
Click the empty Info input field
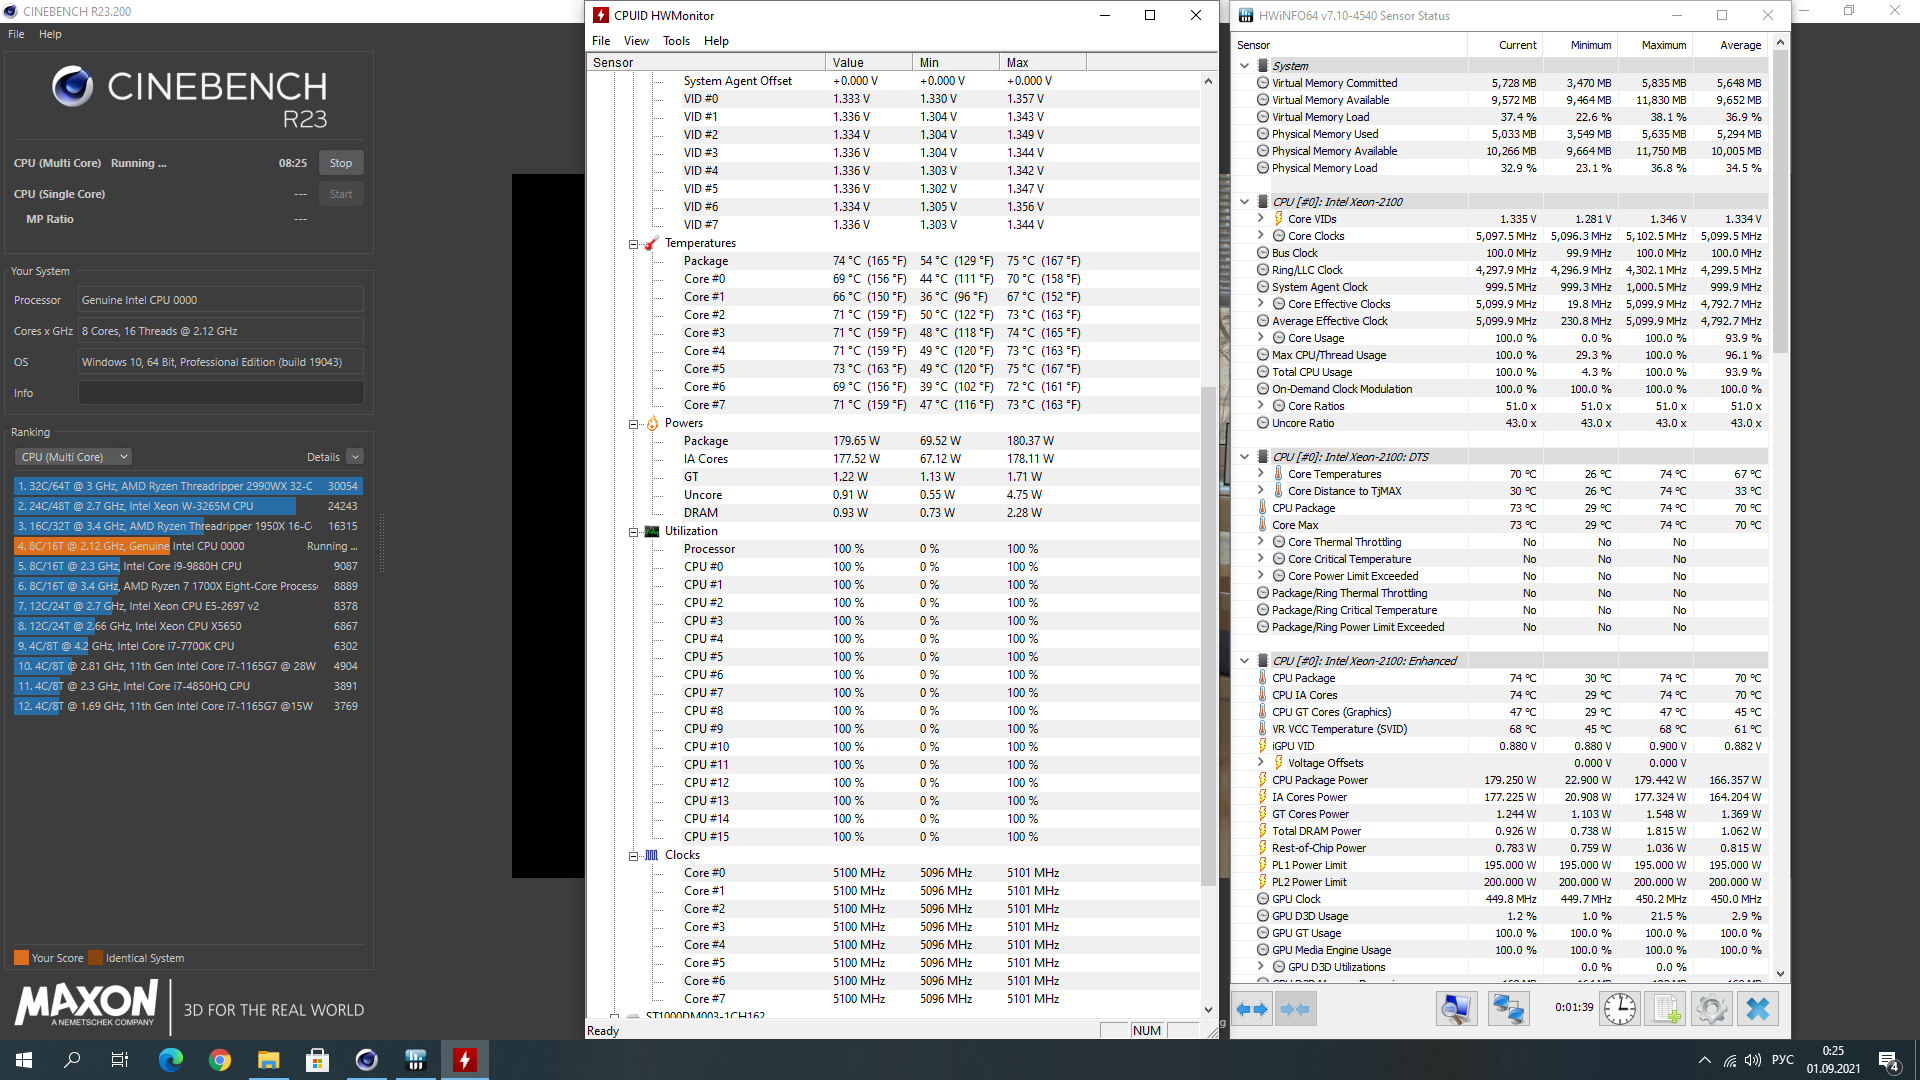221,393
